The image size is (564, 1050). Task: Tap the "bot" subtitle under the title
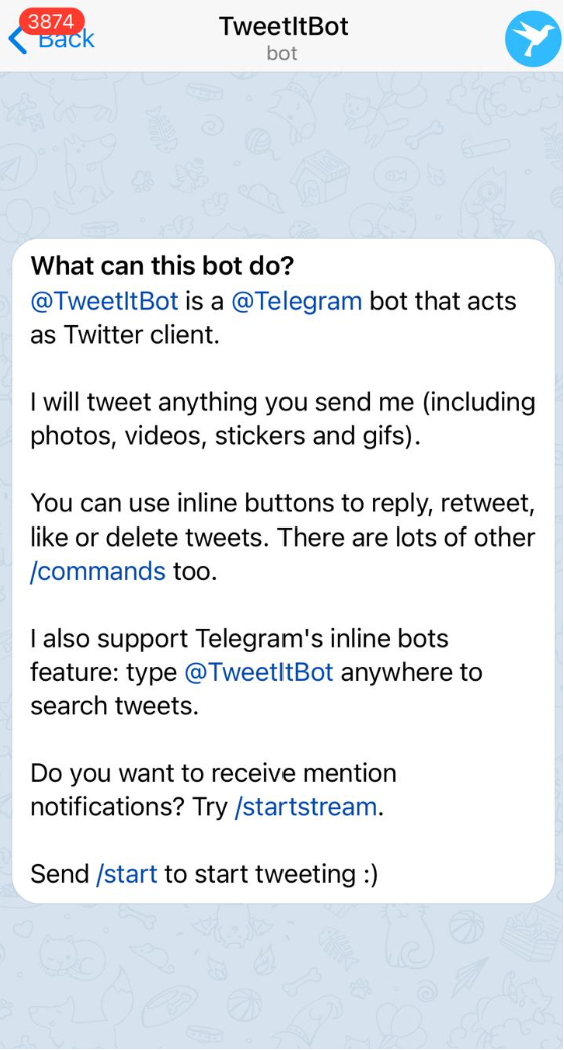(282, 53)
